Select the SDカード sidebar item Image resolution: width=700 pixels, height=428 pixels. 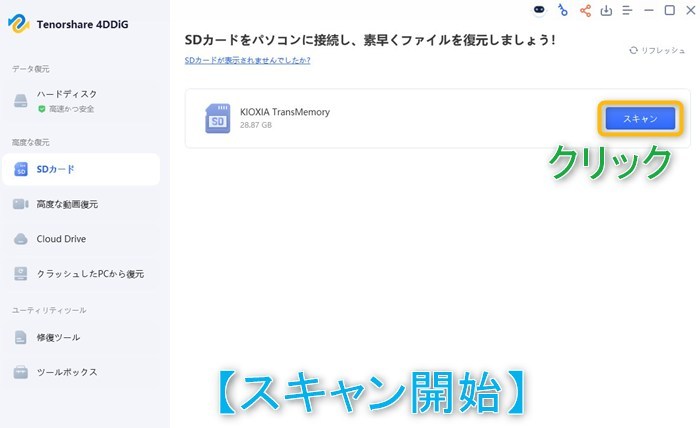click(81, 169)
